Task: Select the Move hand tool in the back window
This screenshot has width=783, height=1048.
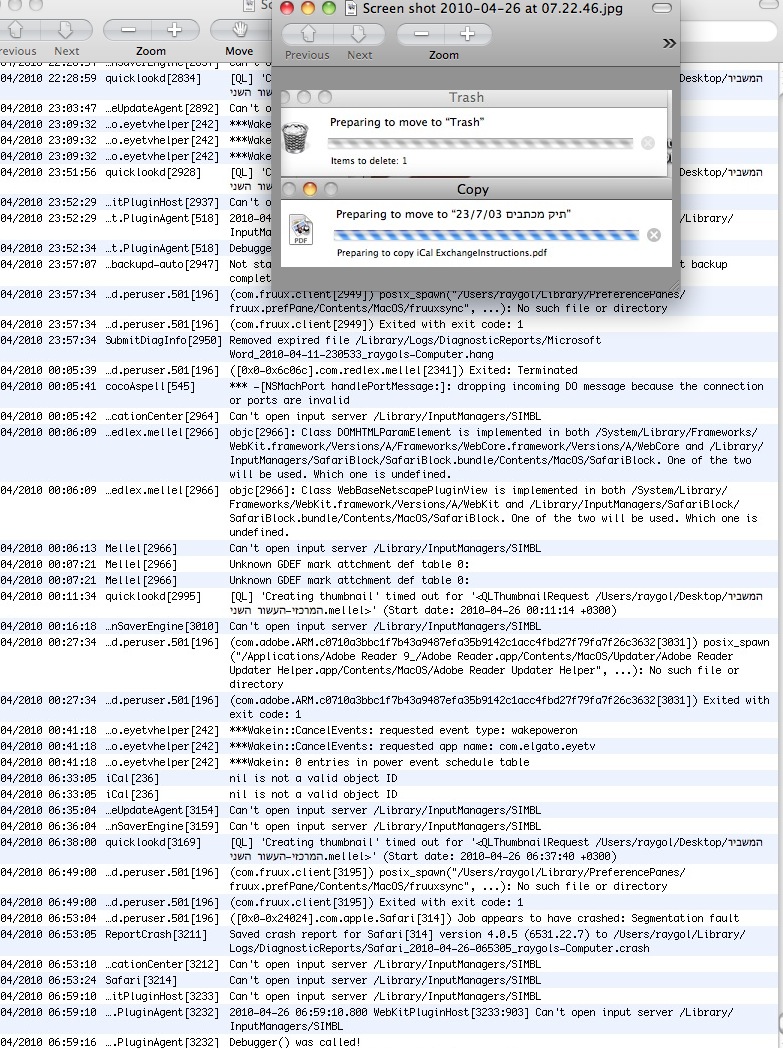Action: click(x=239, y=30)
